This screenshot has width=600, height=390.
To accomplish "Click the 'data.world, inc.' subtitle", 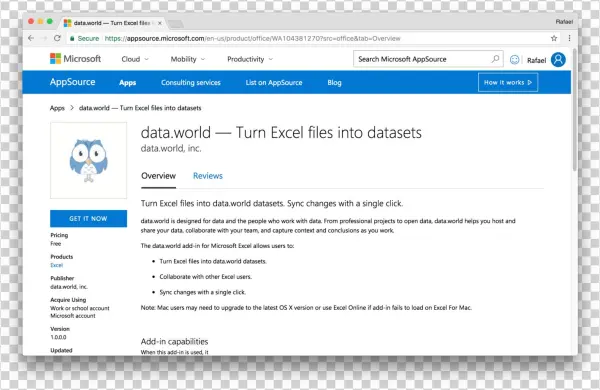I will [171, 148].
